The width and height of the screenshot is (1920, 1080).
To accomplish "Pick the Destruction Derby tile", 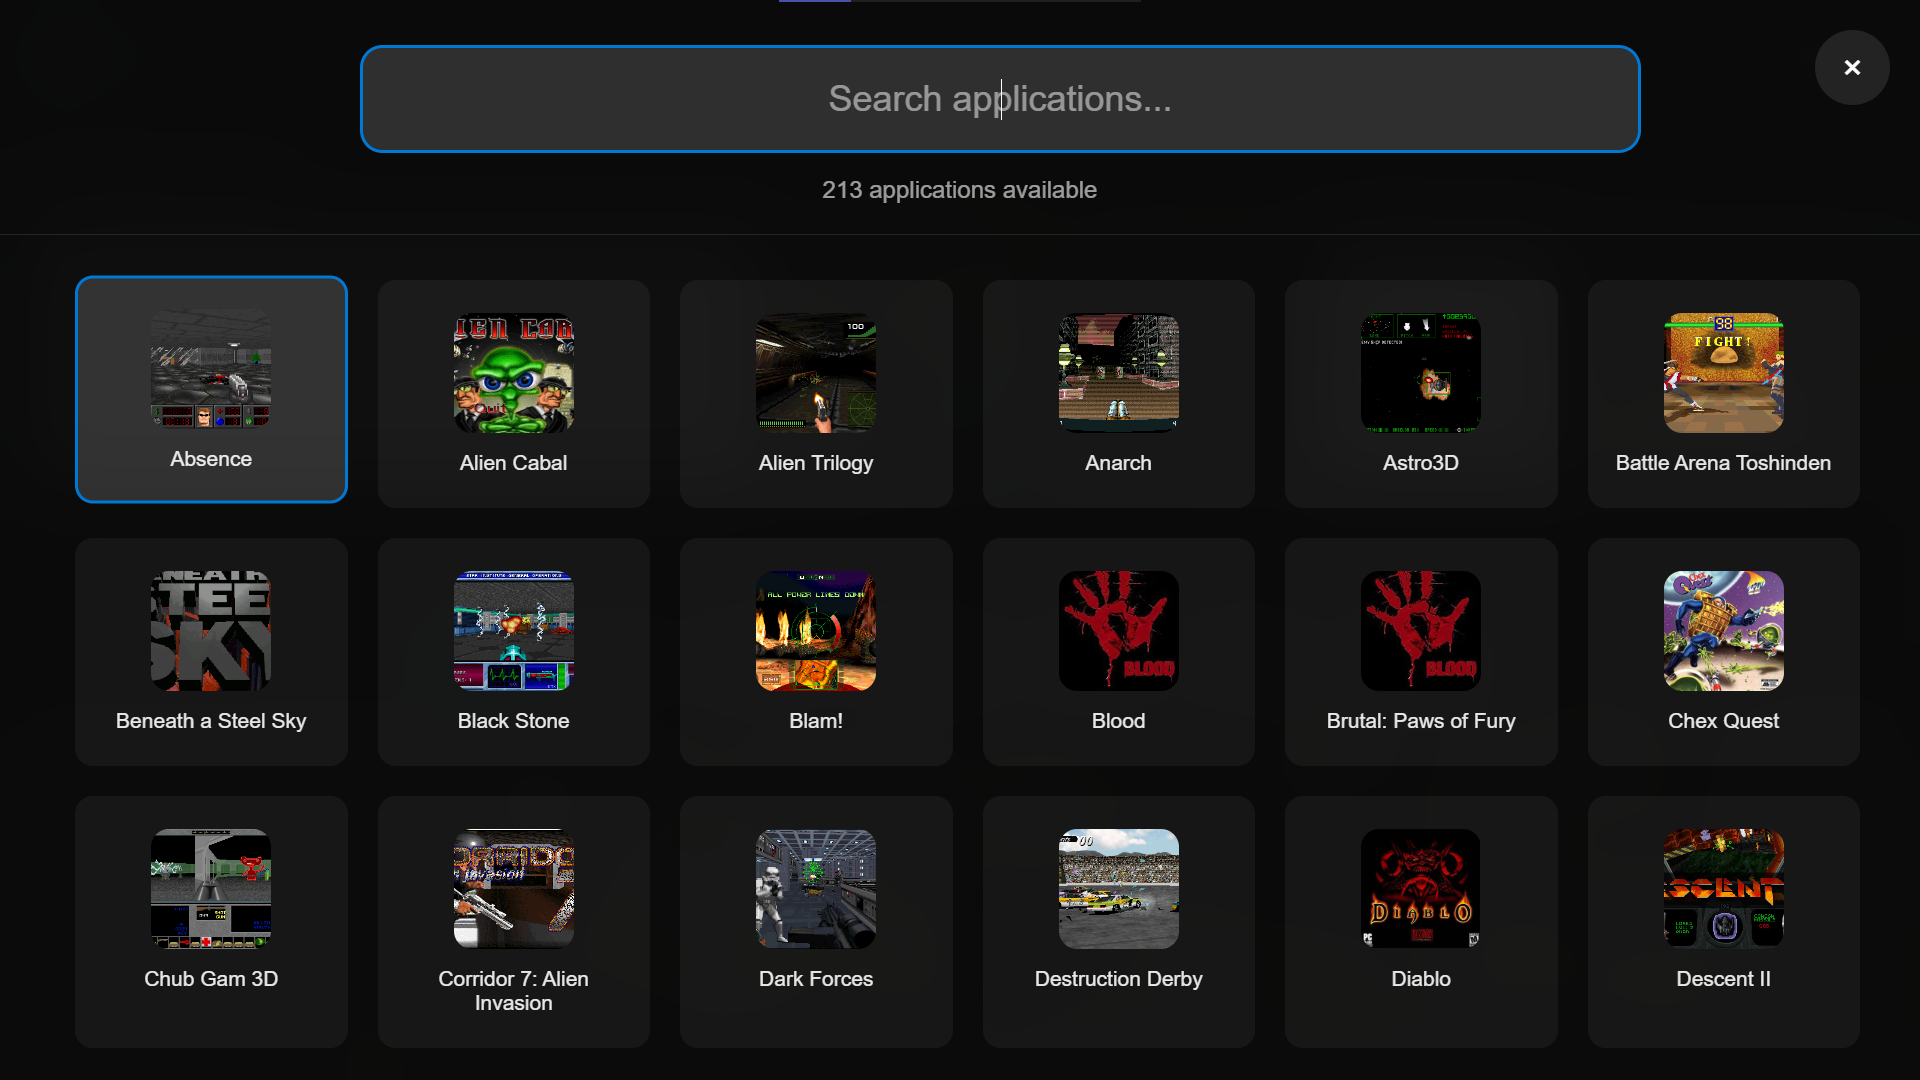I will click(x=1118, y=921).
